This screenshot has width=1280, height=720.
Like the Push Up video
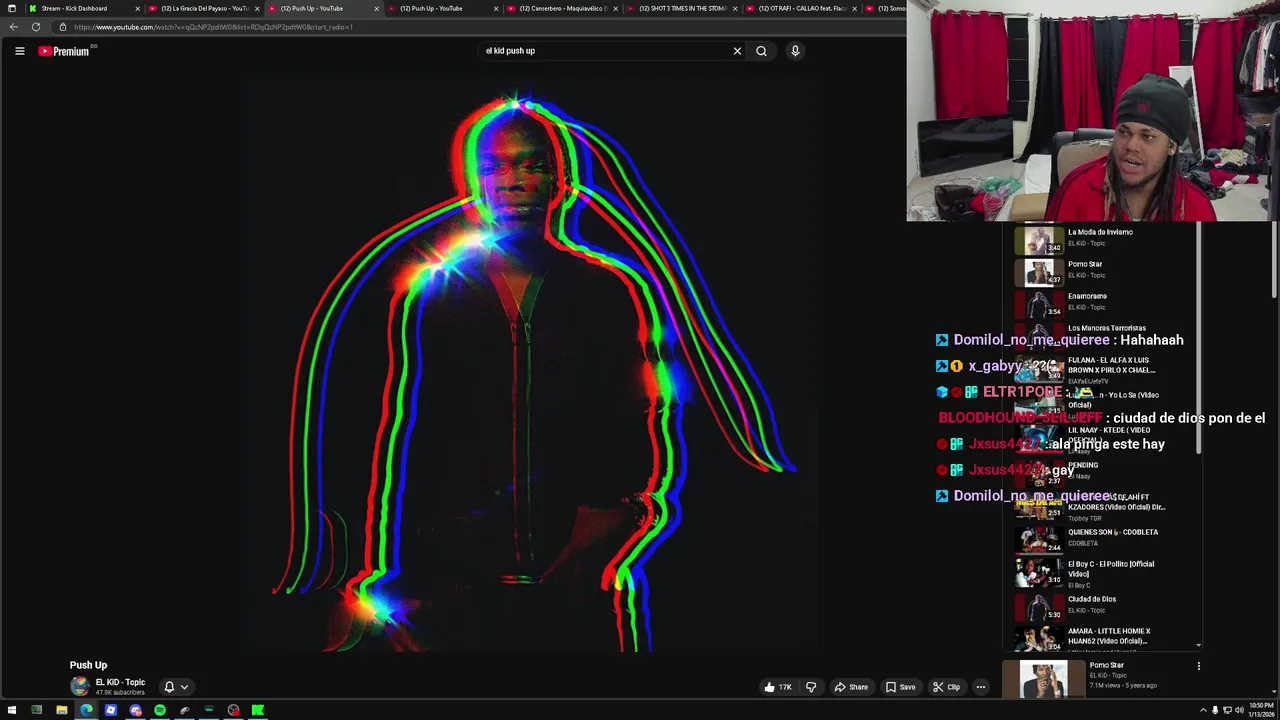(x=777, y=687)
